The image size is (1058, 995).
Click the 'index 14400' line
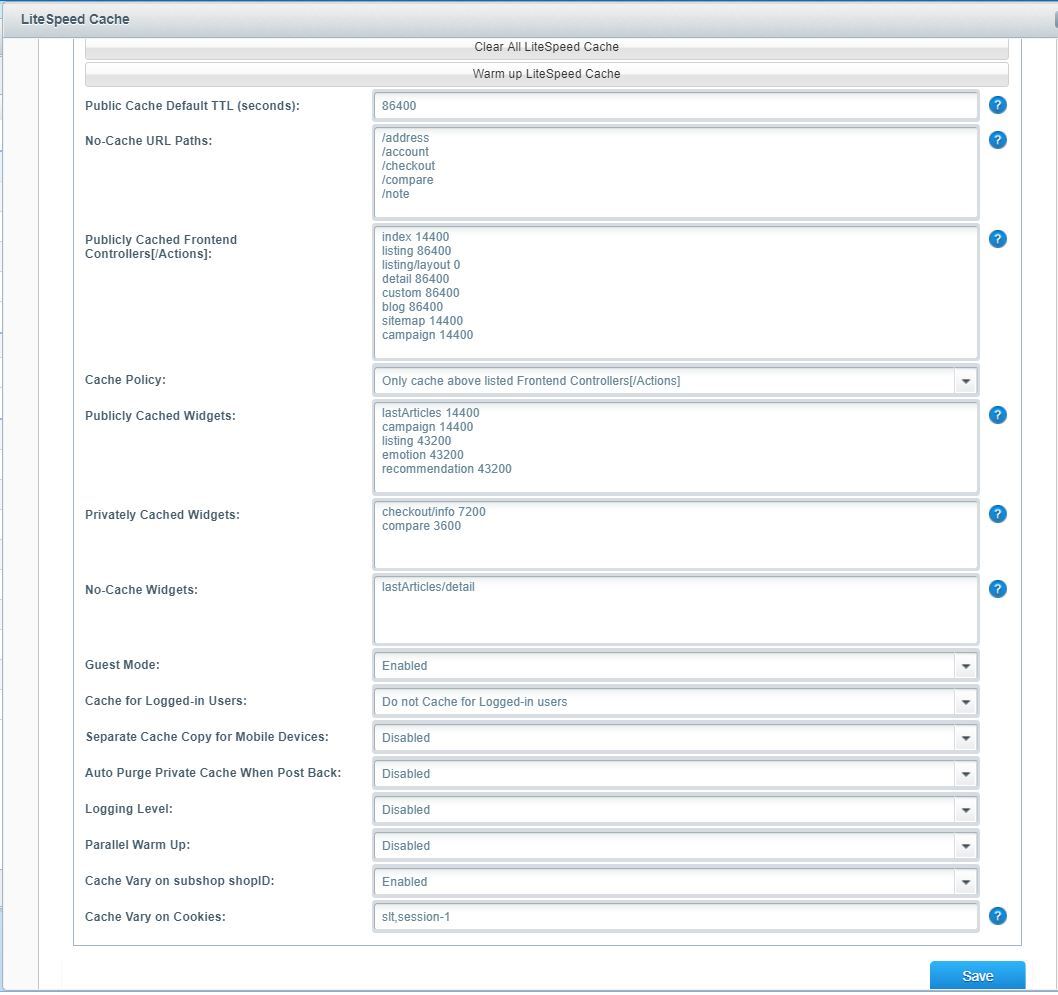[x=416, y=237]
